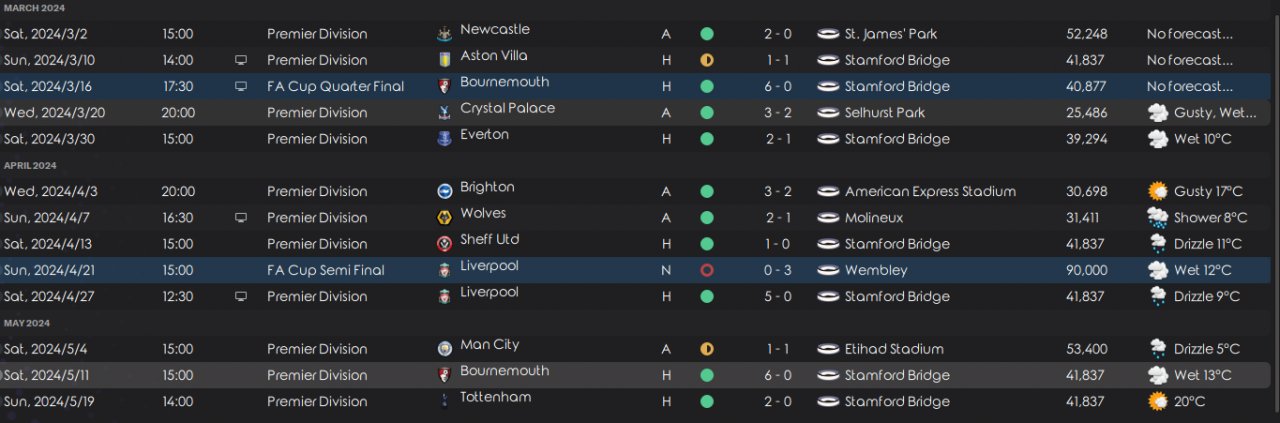The height and width of the screenshot is (423, 1280).
Task: Open the Everton team link
Action: (x=485, y=135)
